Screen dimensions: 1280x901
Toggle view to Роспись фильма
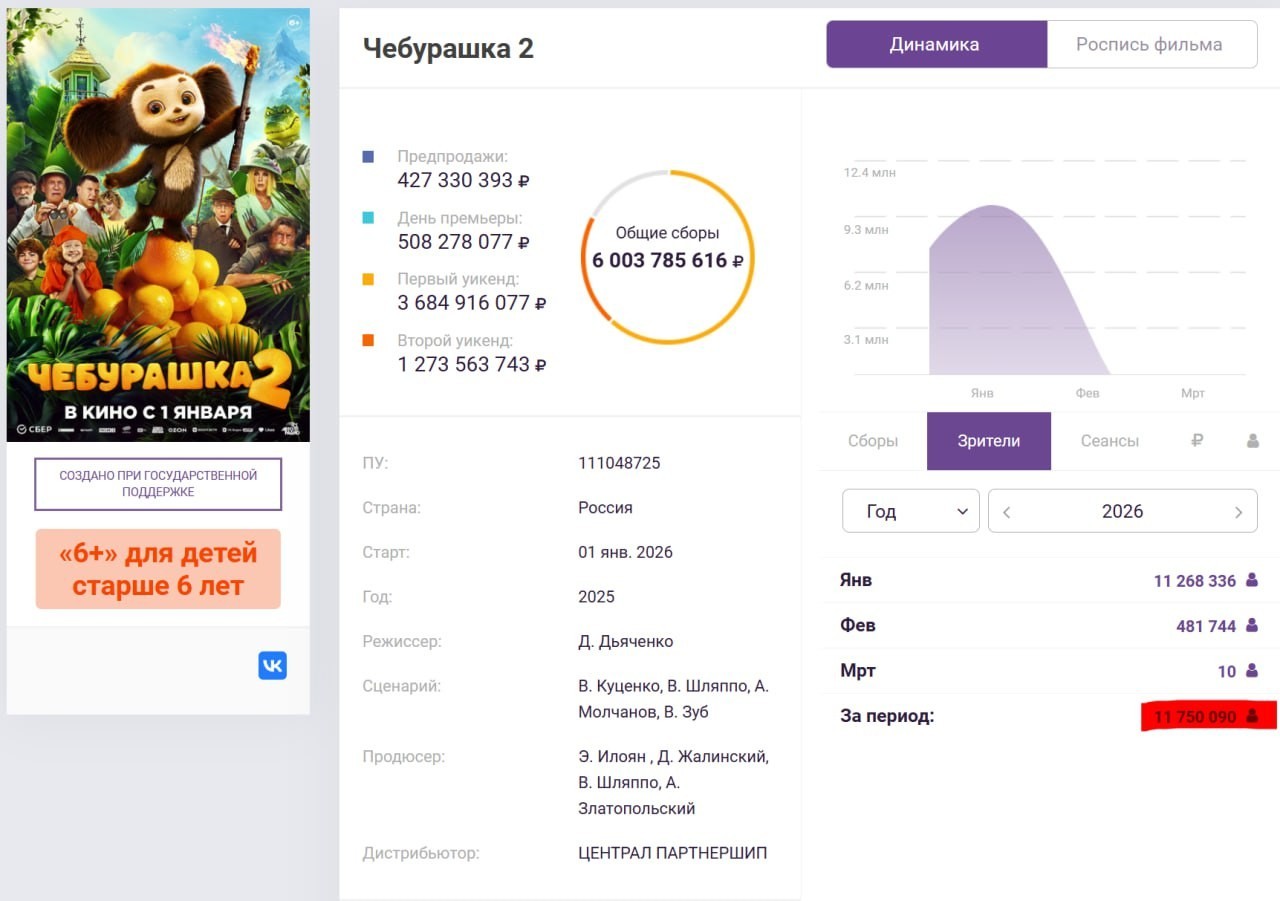[x=1151, y=45]
